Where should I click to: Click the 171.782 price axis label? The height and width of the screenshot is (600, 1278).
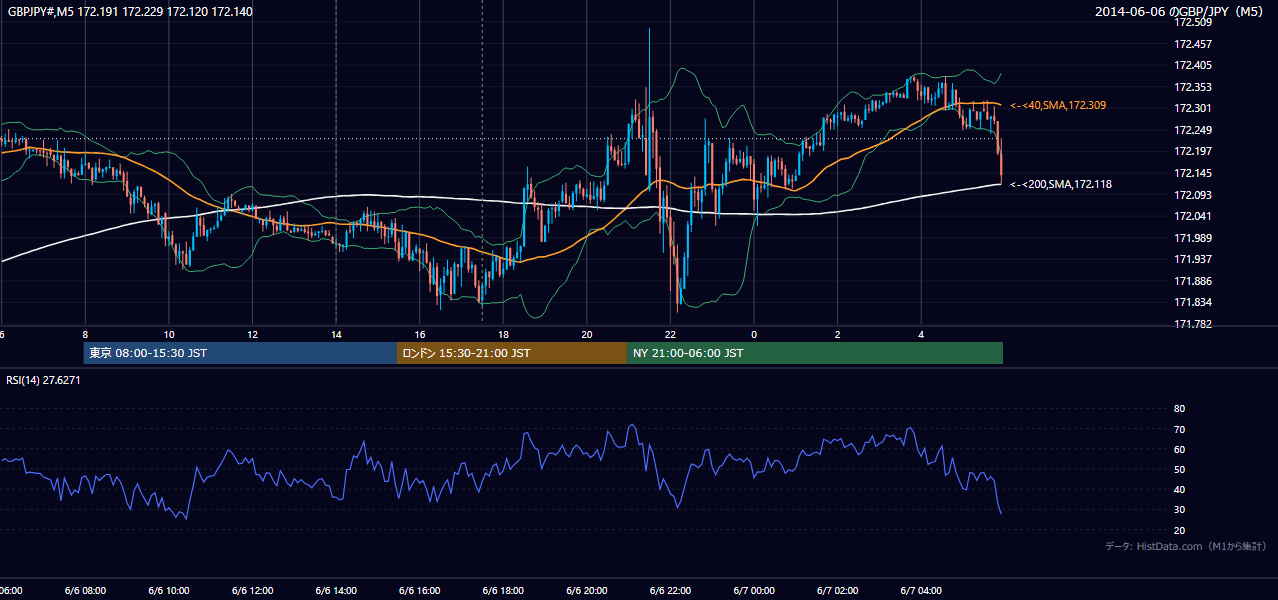point(1194,324)
